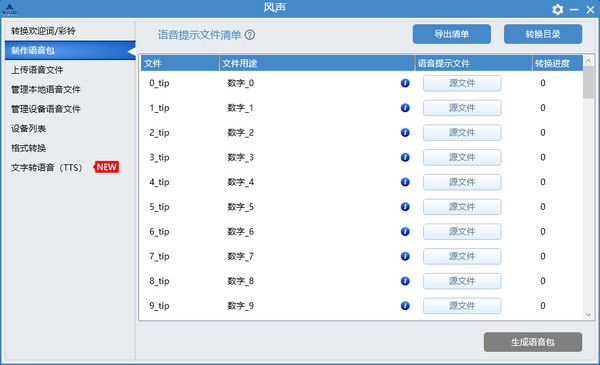Click the NEW badge beside 文字转语音
600x365 pixels.
pyautogui.click(x=106, y=167)
